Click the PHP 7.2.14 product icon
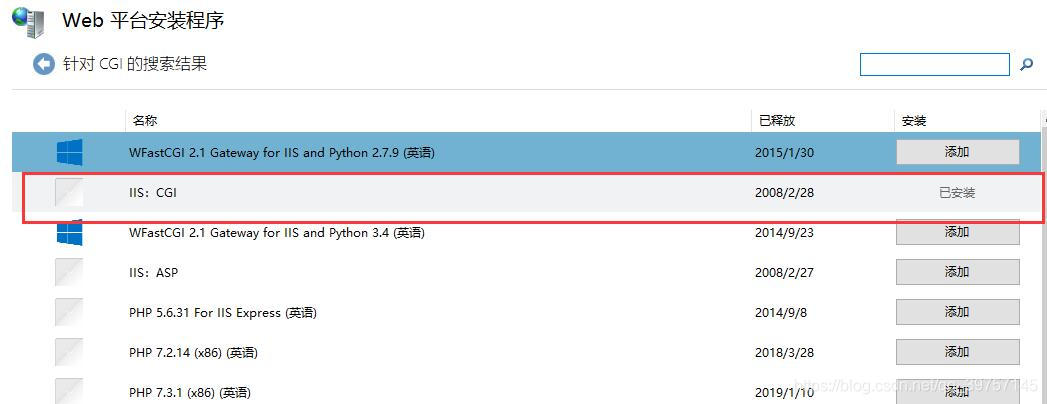 pyautogui.click(x=69, y=353)
